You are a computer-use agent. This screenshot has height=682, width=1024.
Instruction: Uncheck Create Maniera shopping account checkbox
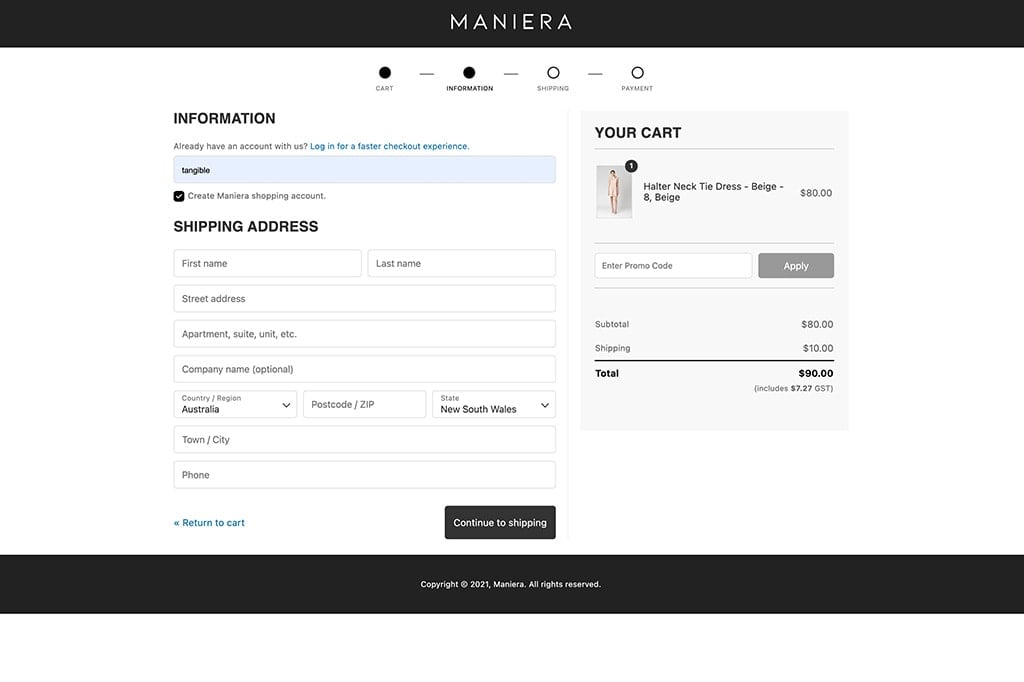(179, 196)
